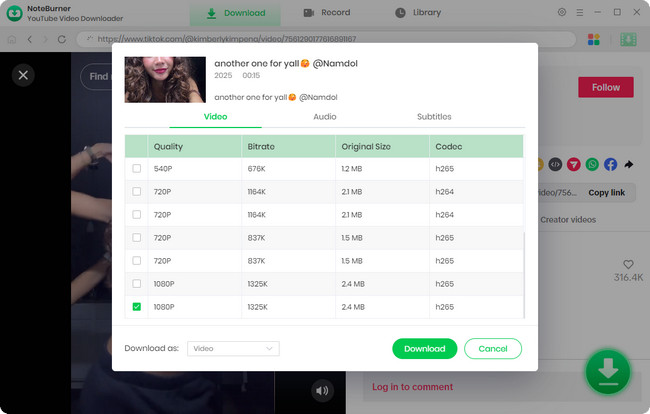Click the video thumbnail in dialog

pyautogui.click(x=165, y=80)
